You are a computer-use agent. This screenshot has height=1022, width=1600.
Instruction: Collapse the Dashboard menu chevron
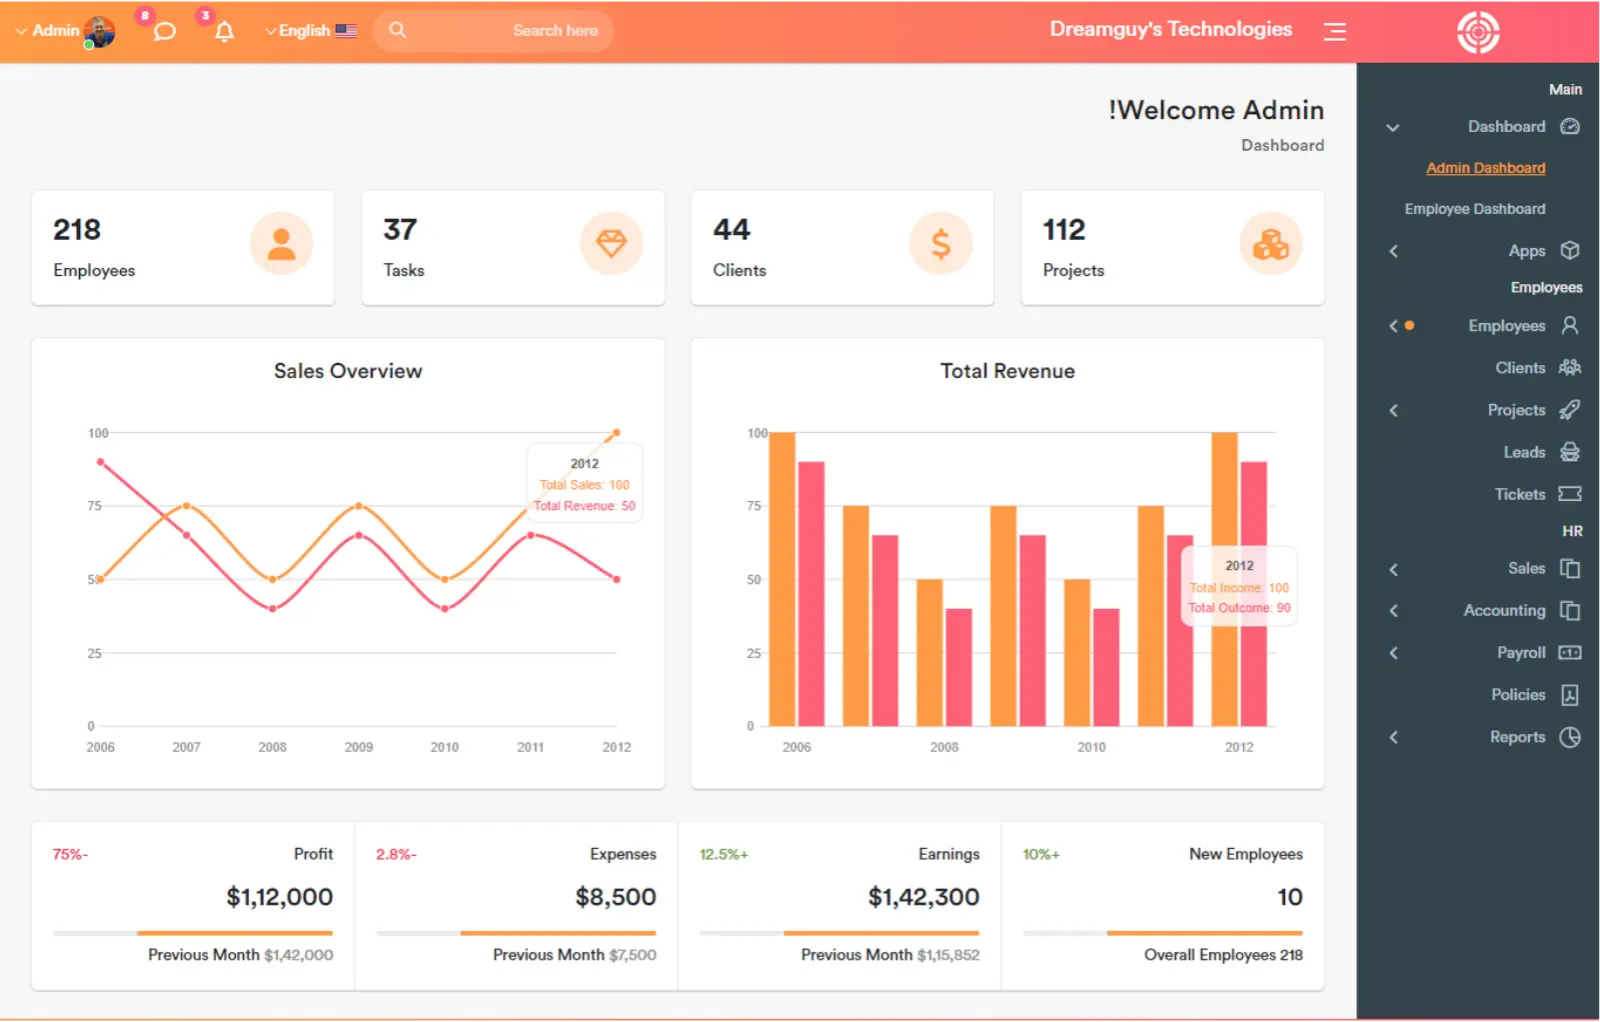(x=1392, y=127)
